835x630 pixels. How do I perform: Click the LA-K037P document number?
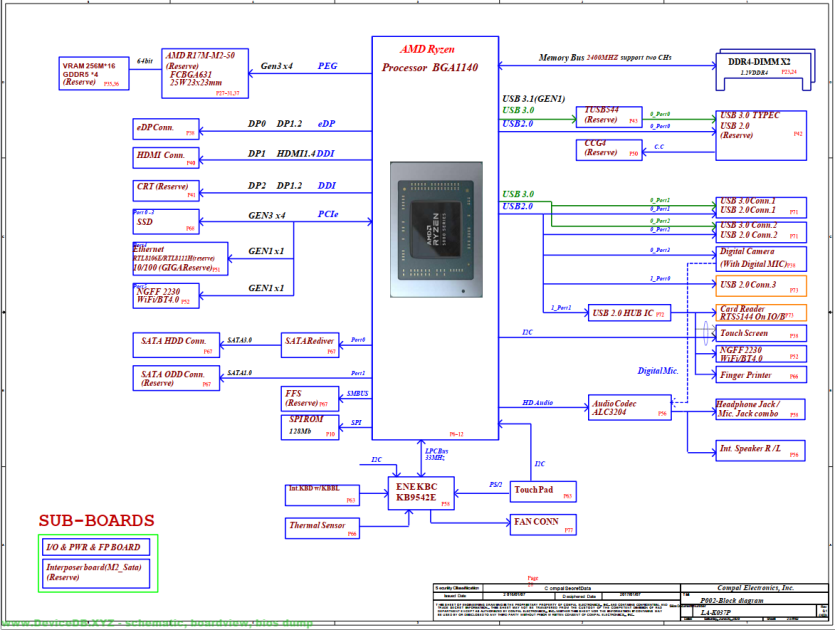point(715,612)
